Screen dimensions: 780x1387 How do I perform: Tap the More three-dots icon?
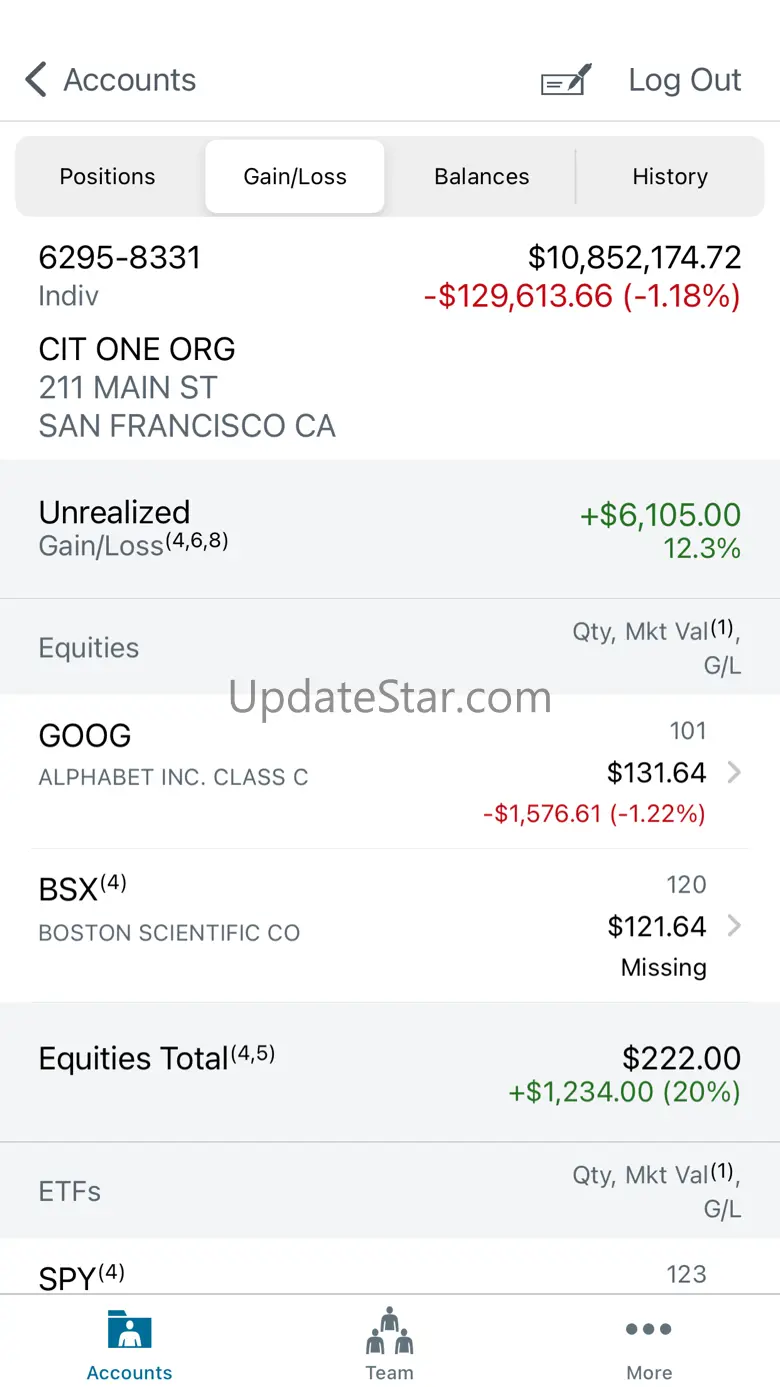point(649,1329)
